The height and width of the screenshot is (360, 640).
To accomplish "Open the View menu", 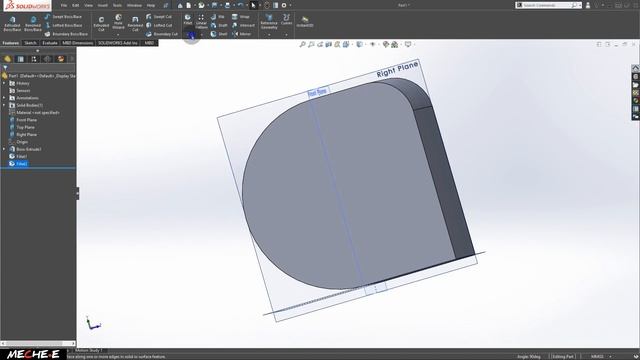I will pos(89,5).
